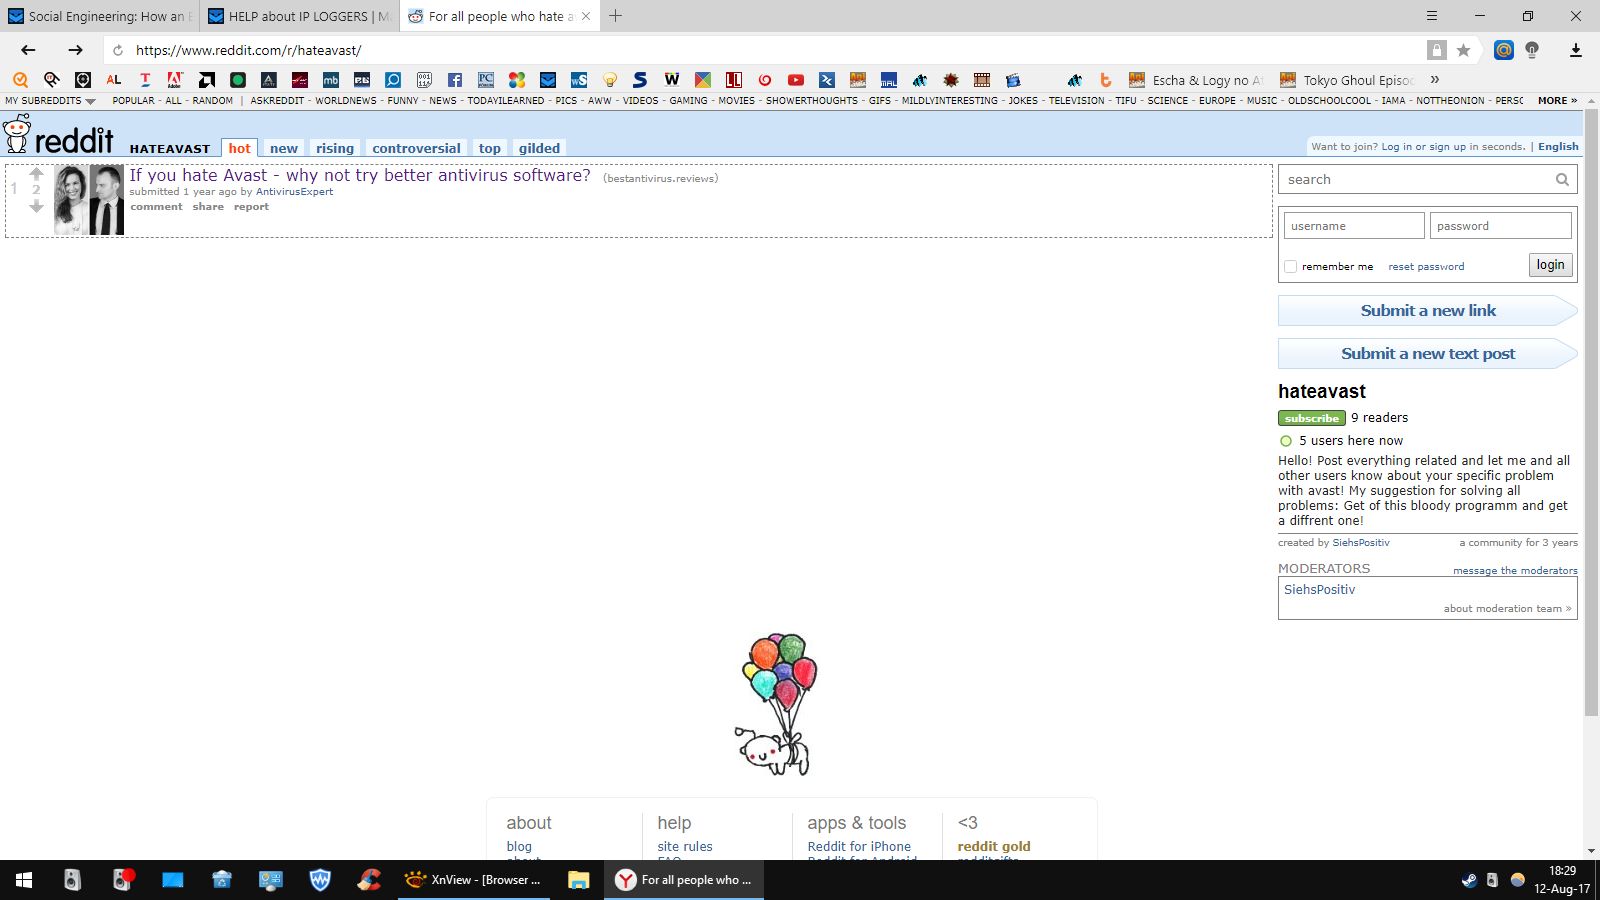Tick the 'remember me' checkbox

tap(1290, 267)
